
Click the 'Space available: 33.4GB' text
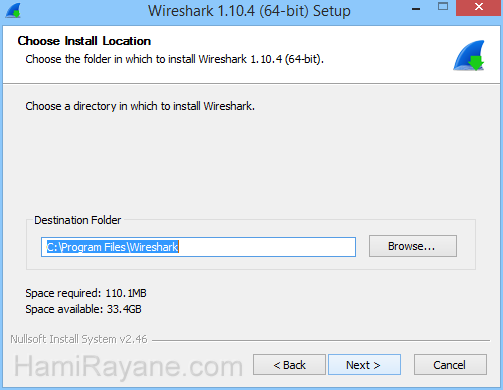(83, 309)
